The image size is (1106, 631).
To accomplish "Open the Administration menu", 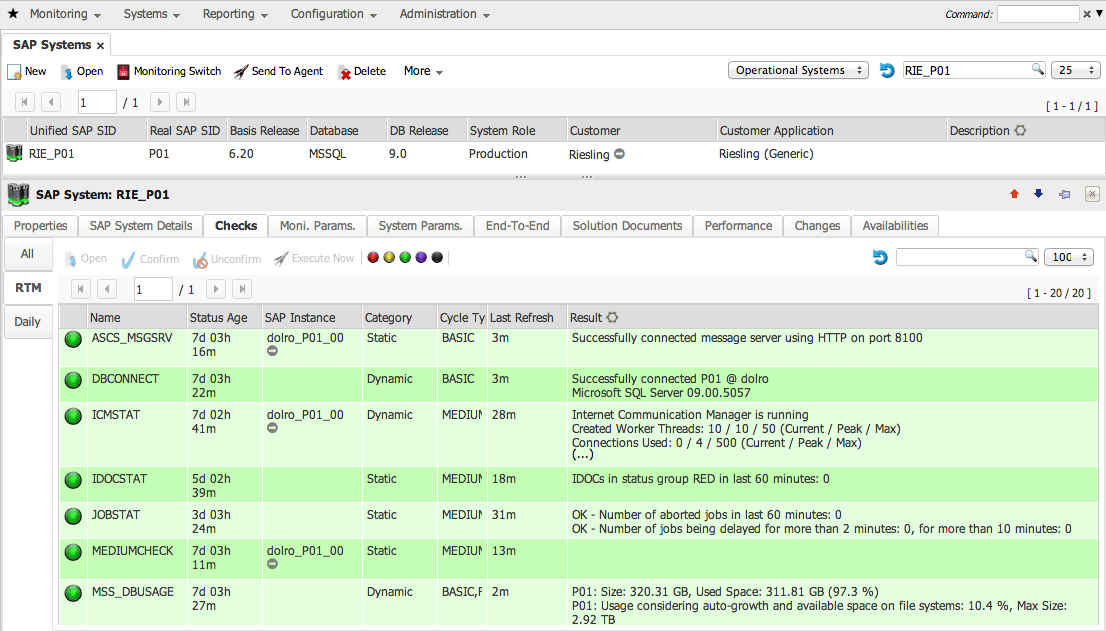I will (444, 13).
